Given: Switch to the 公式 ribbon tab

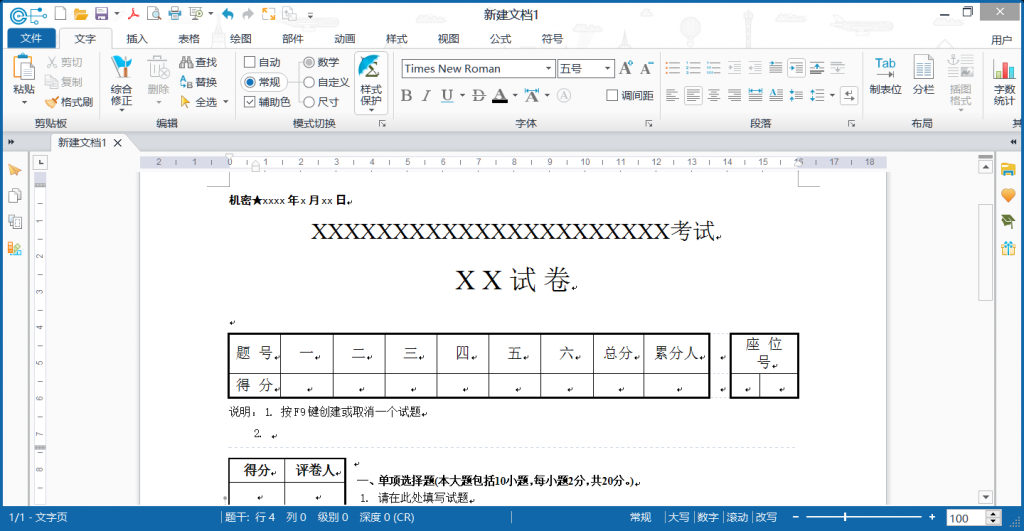Looking at the screenshot, I should tap(500, 39).
